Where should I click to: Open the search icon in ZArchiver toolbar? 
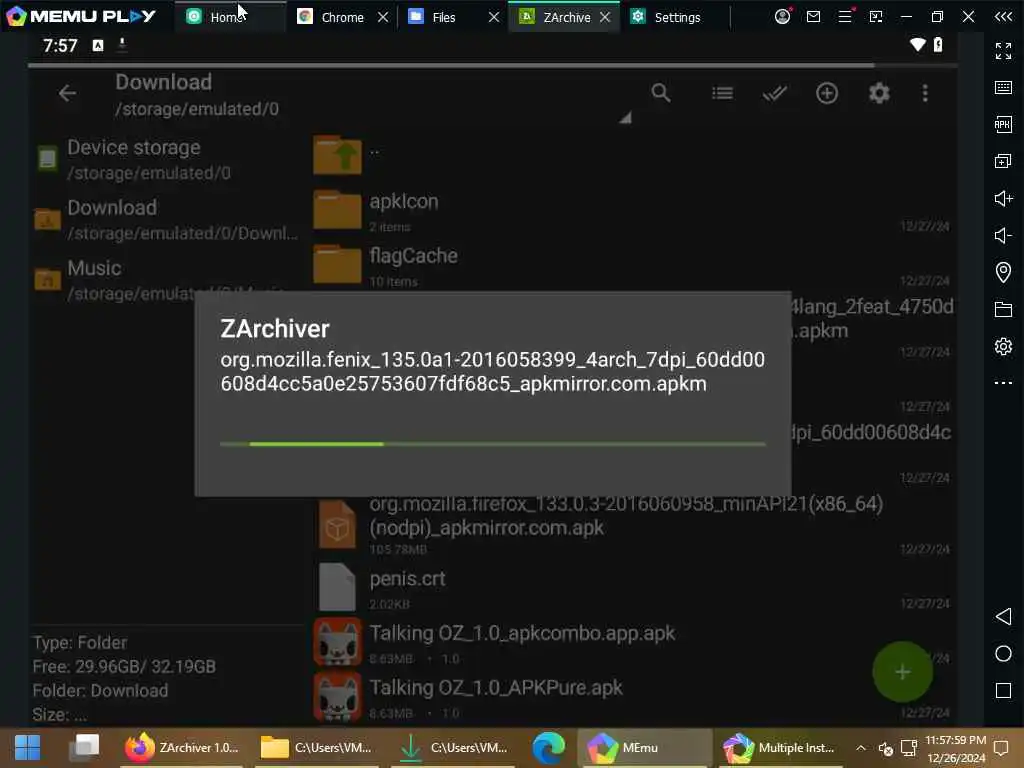(661, 93)
